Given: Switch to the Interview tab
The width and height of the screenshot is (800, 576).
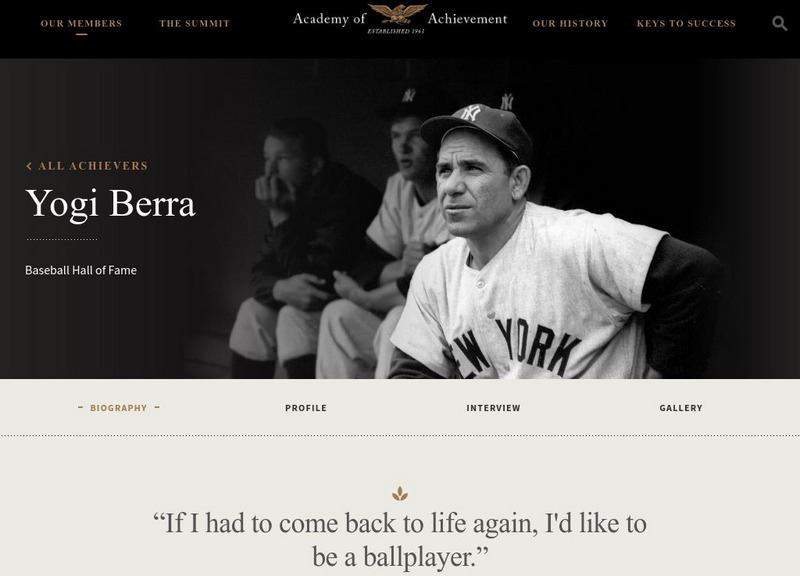Looking at the screenshot, I should pyautogui.click(x=493, y=408).
